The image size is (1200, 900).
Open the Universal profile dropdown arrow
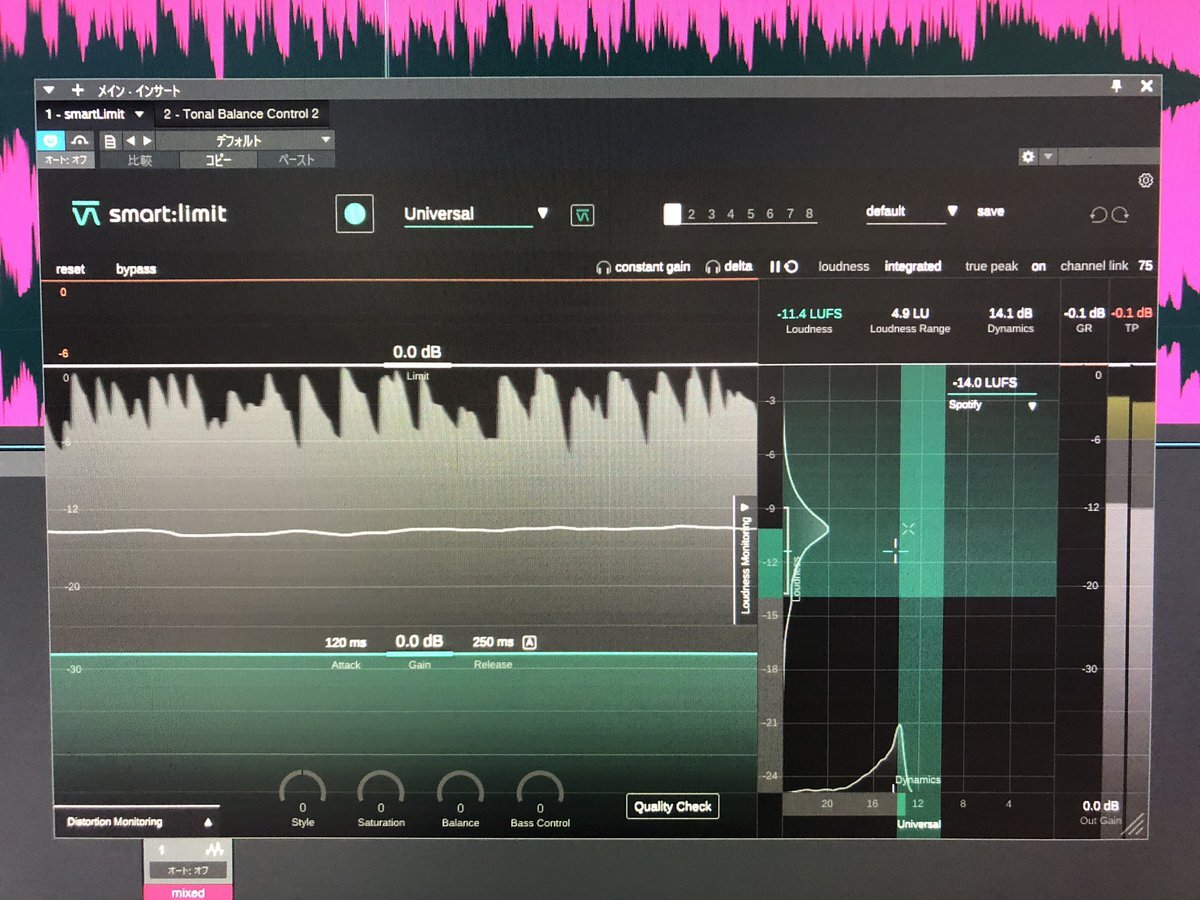point(543,213)
